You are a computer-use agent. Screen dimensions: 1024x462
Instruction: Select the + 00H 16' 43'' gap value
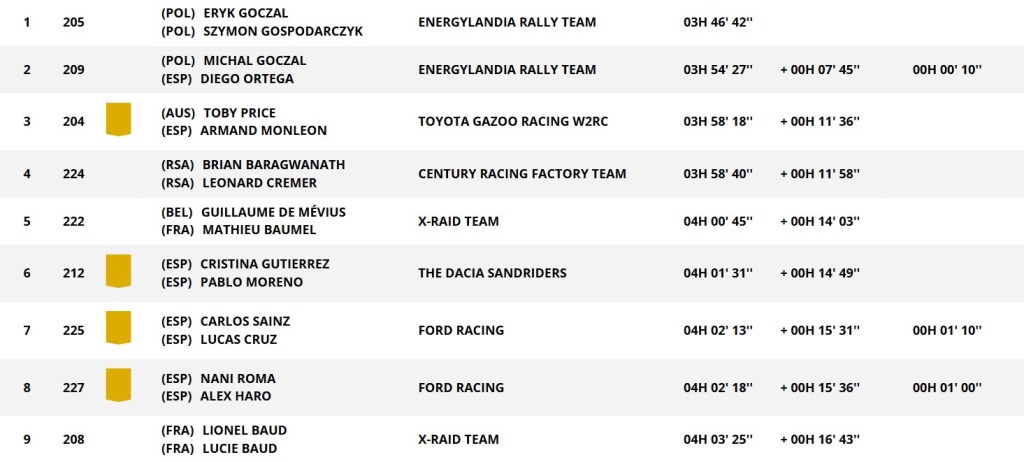tap(819, 439)
